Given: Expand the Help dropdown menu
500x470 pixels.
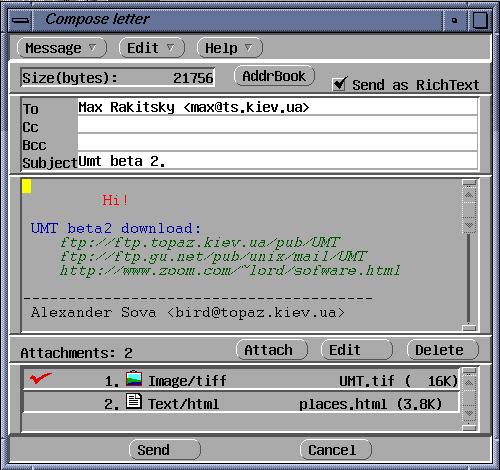Looking at the screenshot, I should click(x=230, y=48).
